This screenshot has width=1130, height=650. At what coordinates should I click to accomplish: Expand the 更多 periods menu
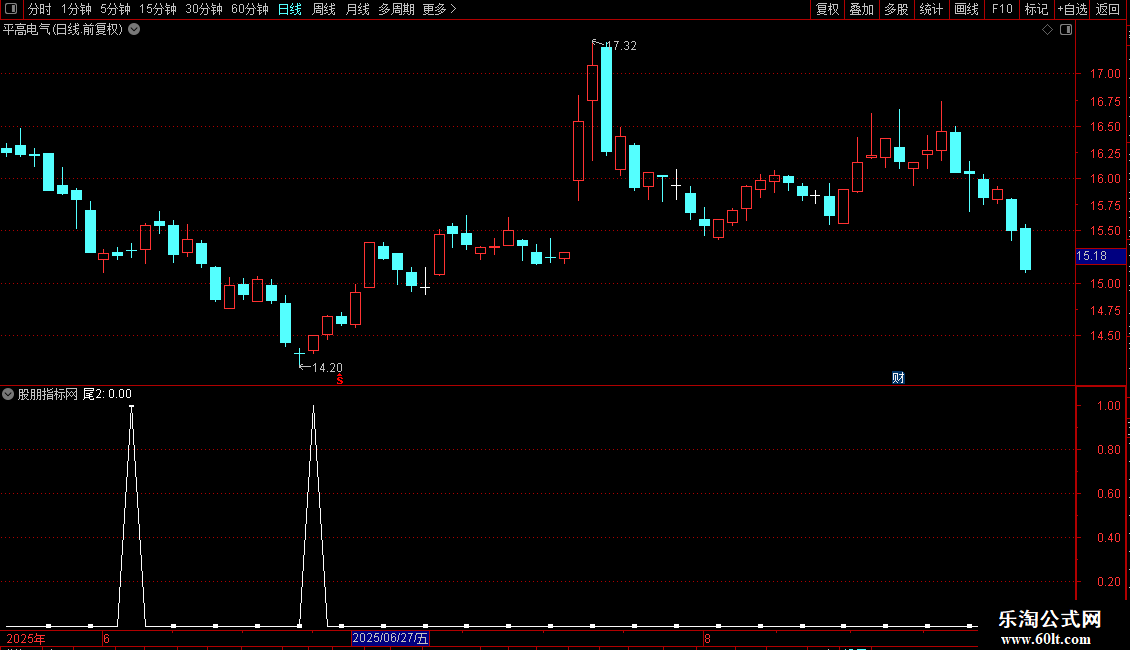[440, 9]
